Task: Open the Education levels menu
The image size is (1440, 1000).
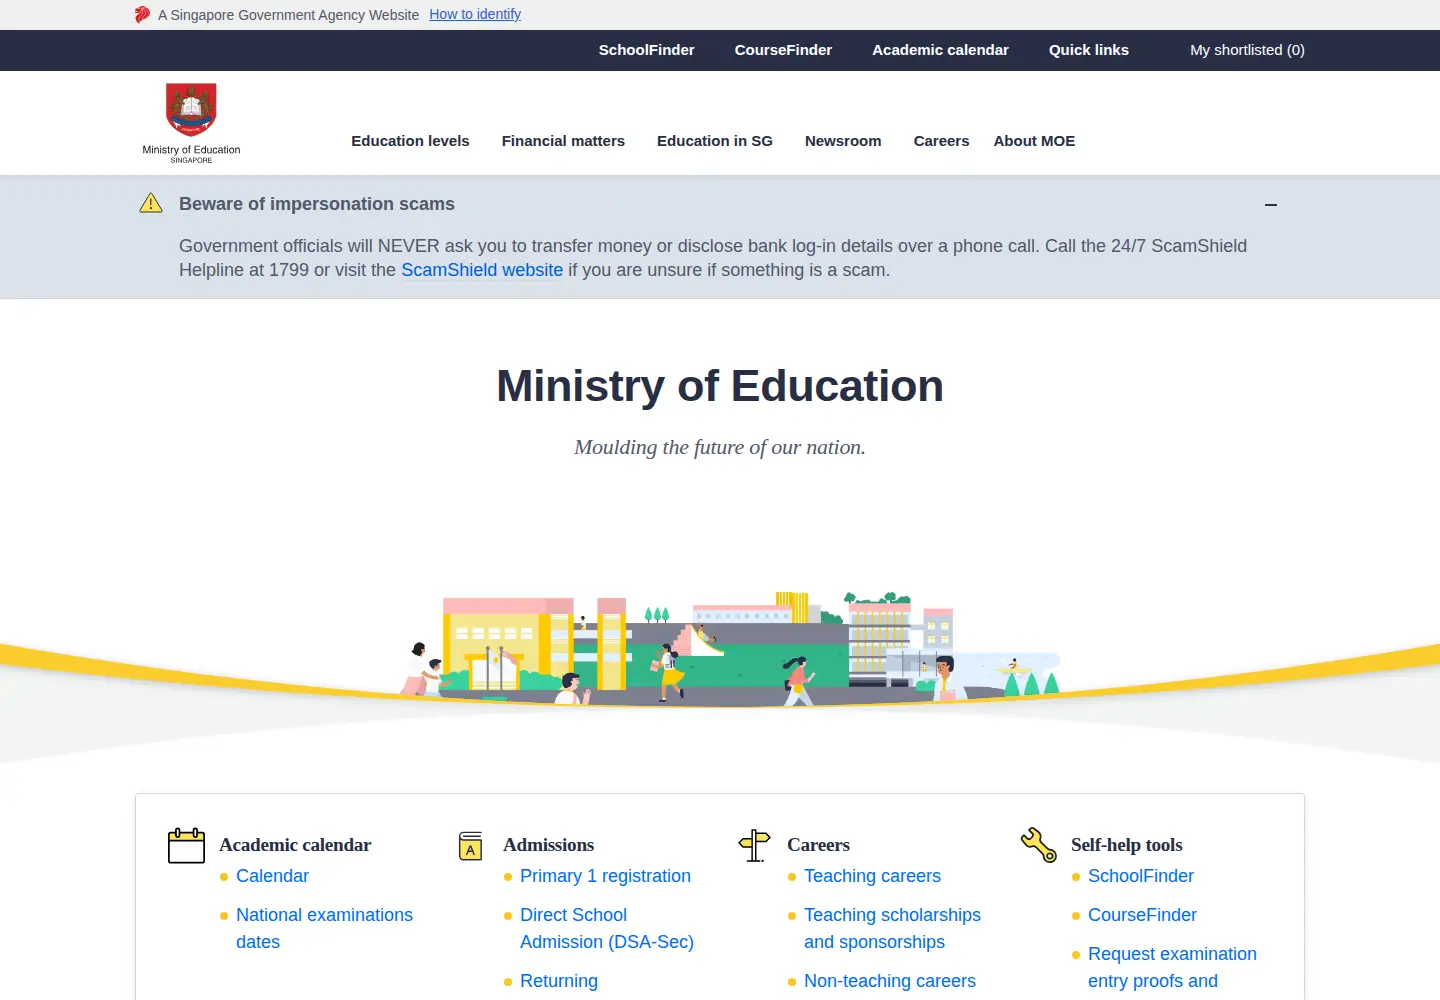Action: pos(410,141)
